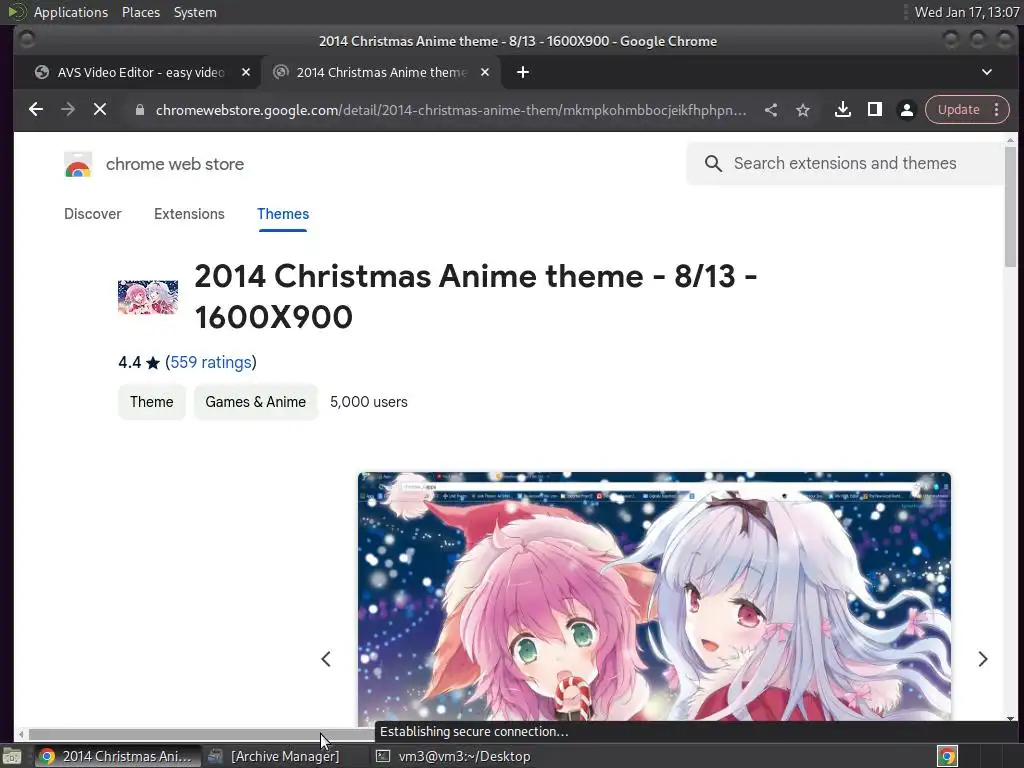The width and height of the screenshot is (1024, 768).
Task: Open a new tab with plus
Action: pos(522,72)
